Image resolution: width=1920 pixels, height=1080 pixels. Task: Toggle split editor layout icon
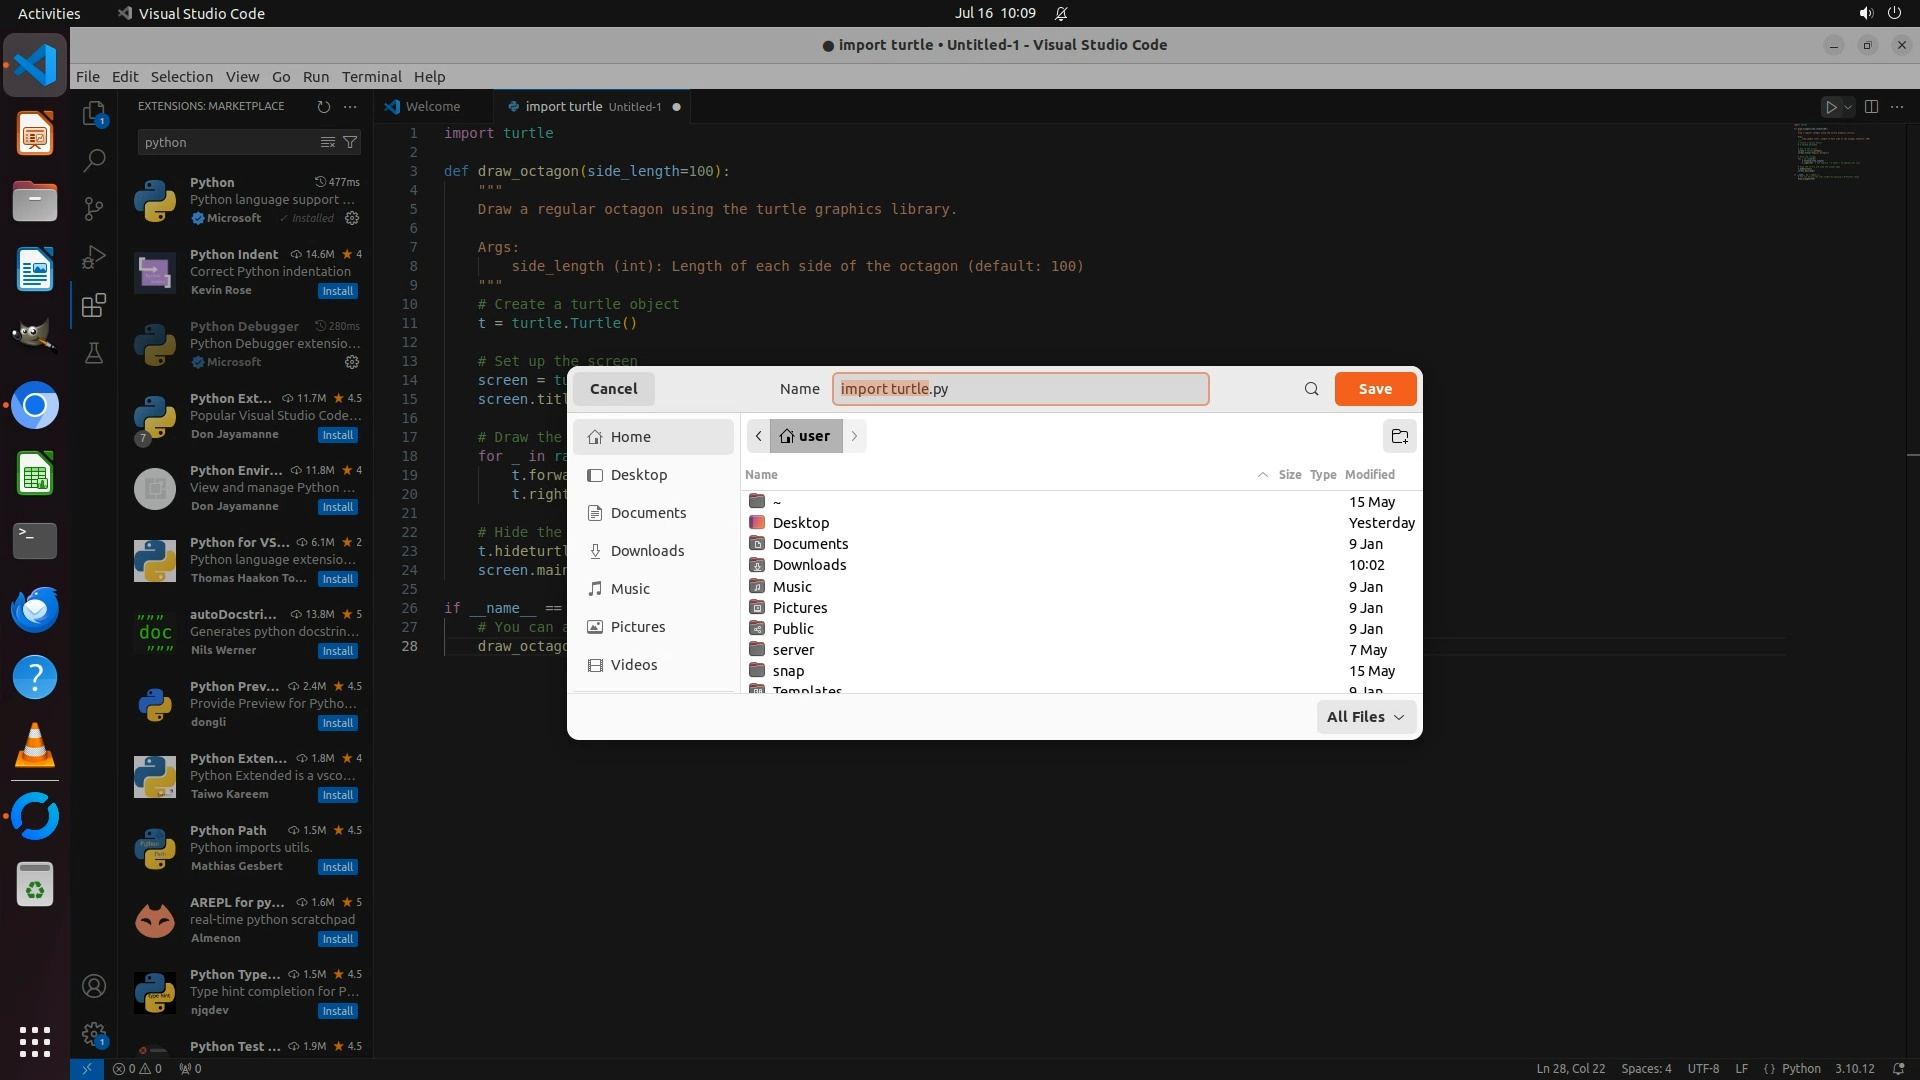point(1871,106)
